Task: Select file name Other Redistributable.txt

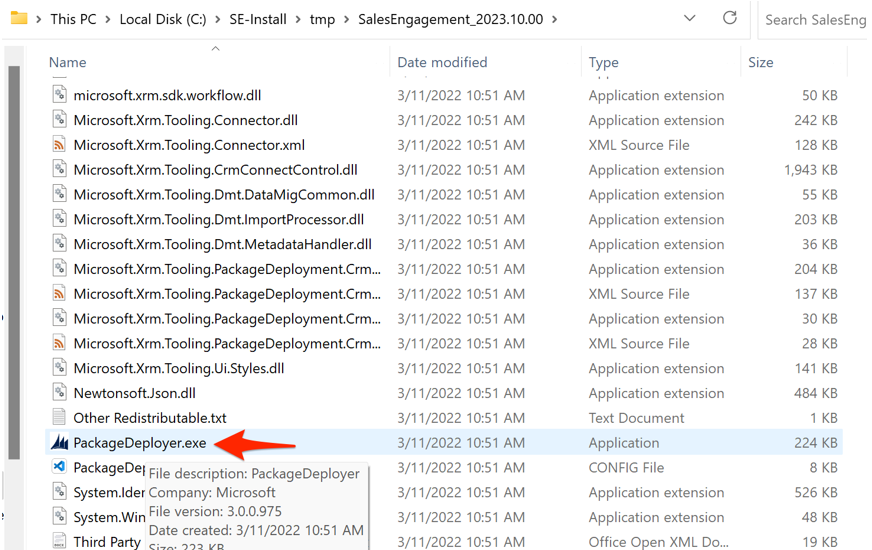Action: pyautogui.click(x=150, y=418)
